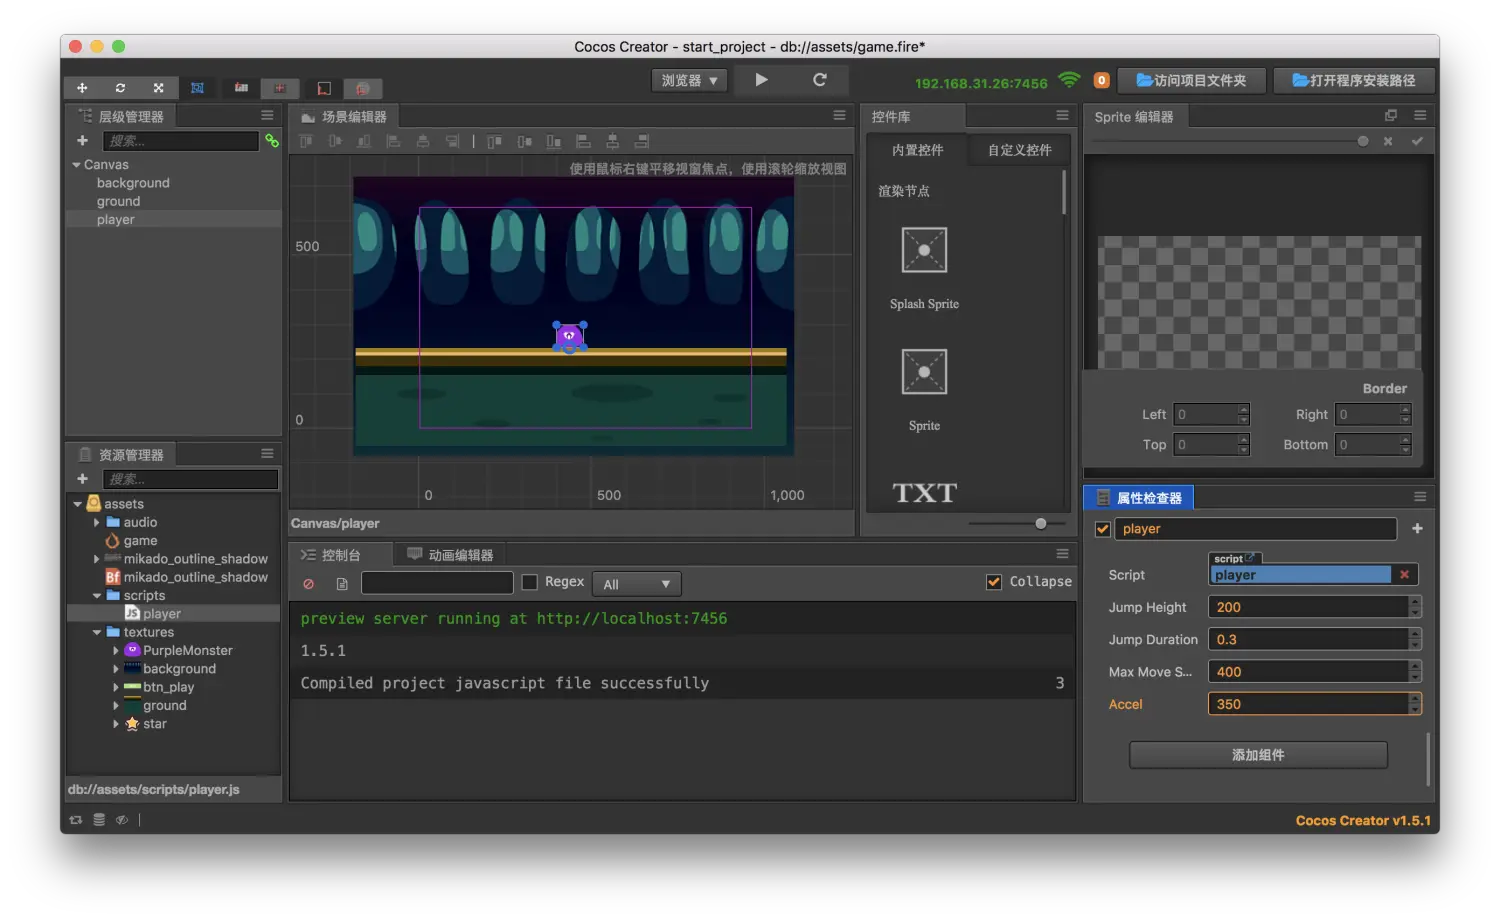
Task: Click the inspector panel tab
Action: click(1139, 497)
